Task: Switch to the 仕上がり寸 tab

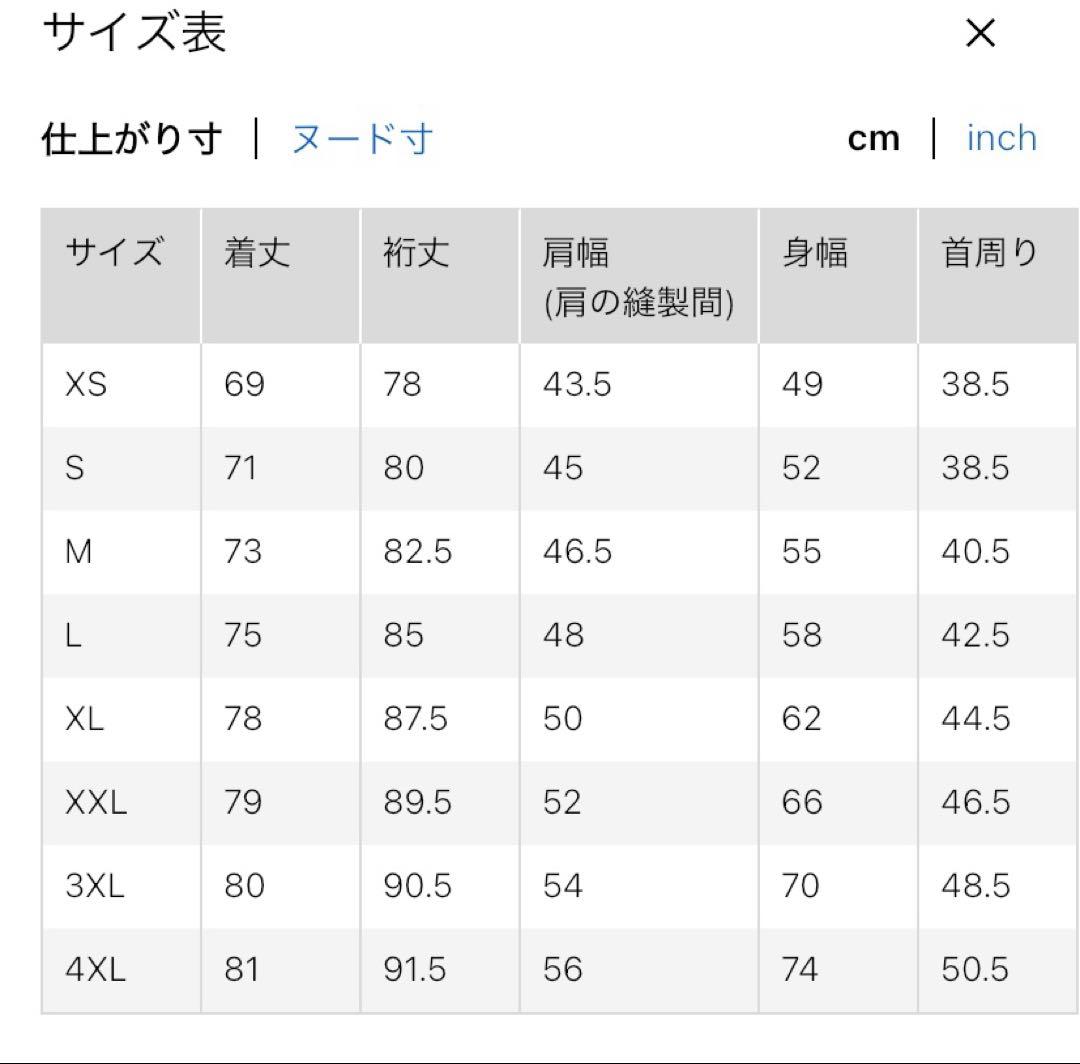Action: coord(131,139)
